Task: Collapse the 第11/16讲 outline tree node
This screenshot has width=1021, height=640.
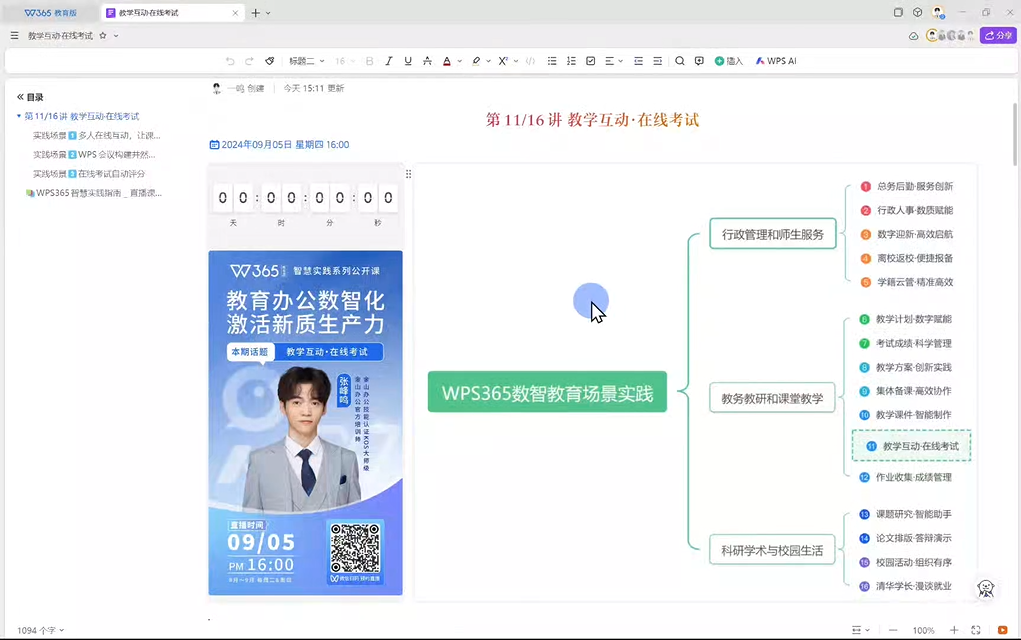Action: (x=18, y=116)
